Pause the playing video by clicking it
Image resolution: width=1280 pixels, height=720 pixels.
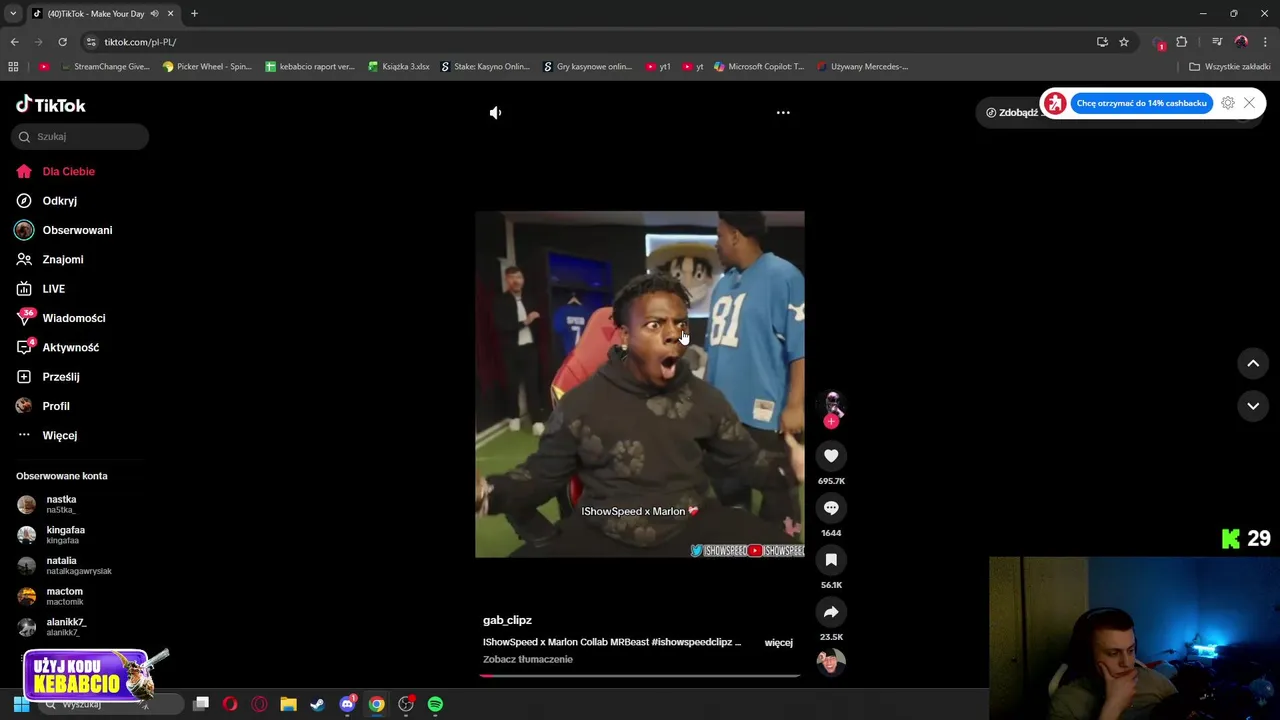click(640, 384)
